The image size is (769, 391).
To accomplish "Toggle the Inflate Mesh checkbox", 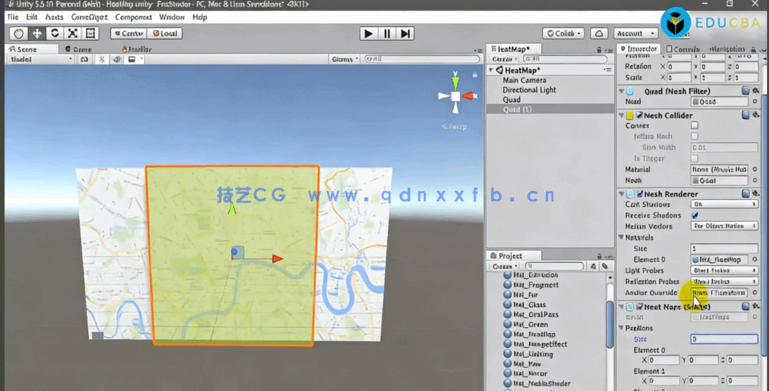I will [x=694, y=136].
